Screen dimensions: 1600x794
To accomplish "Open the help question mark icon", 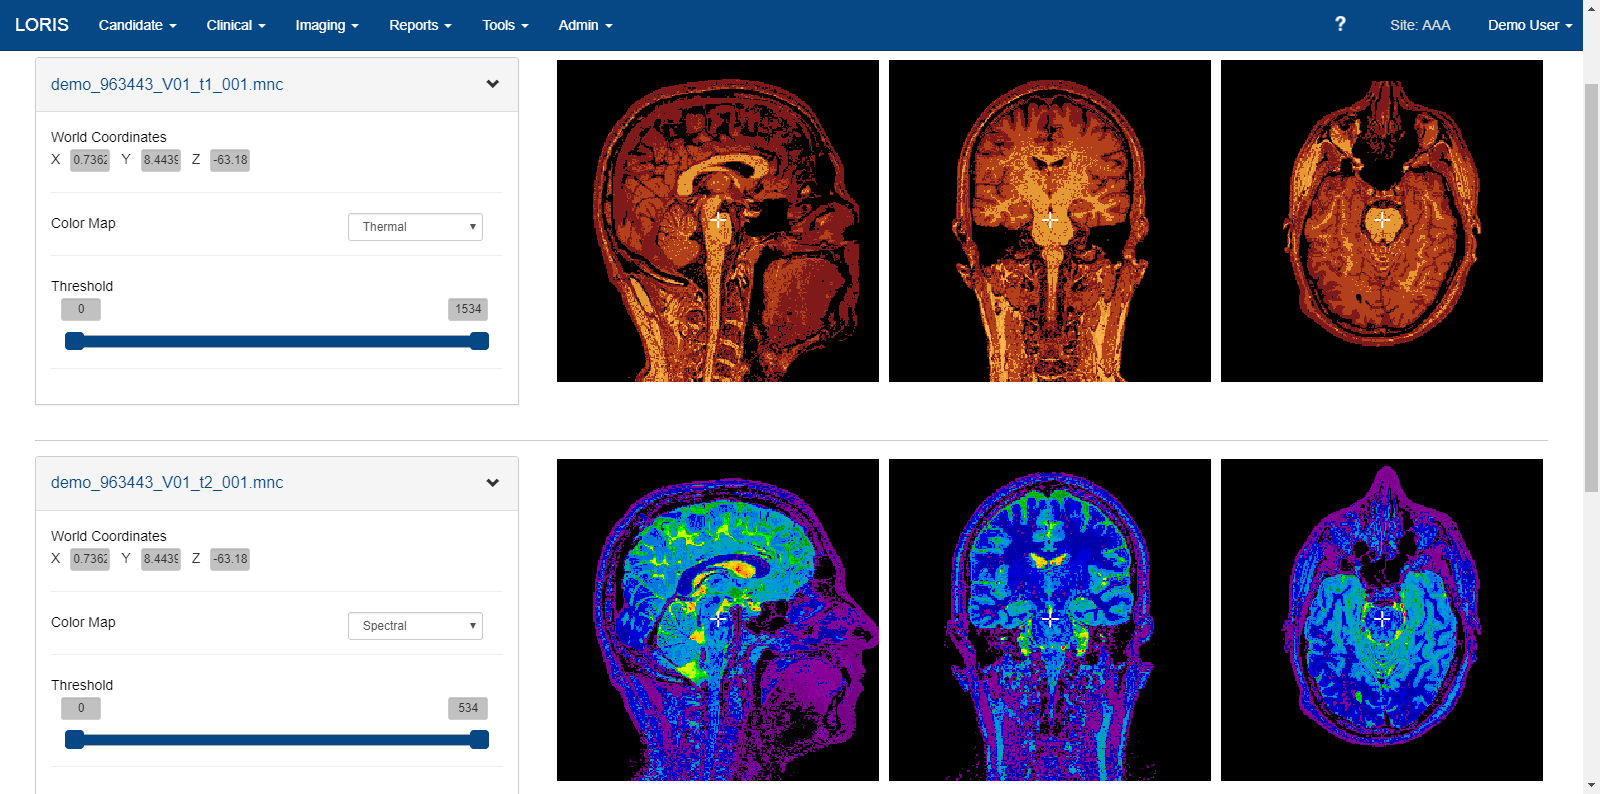I will 1340,24.
